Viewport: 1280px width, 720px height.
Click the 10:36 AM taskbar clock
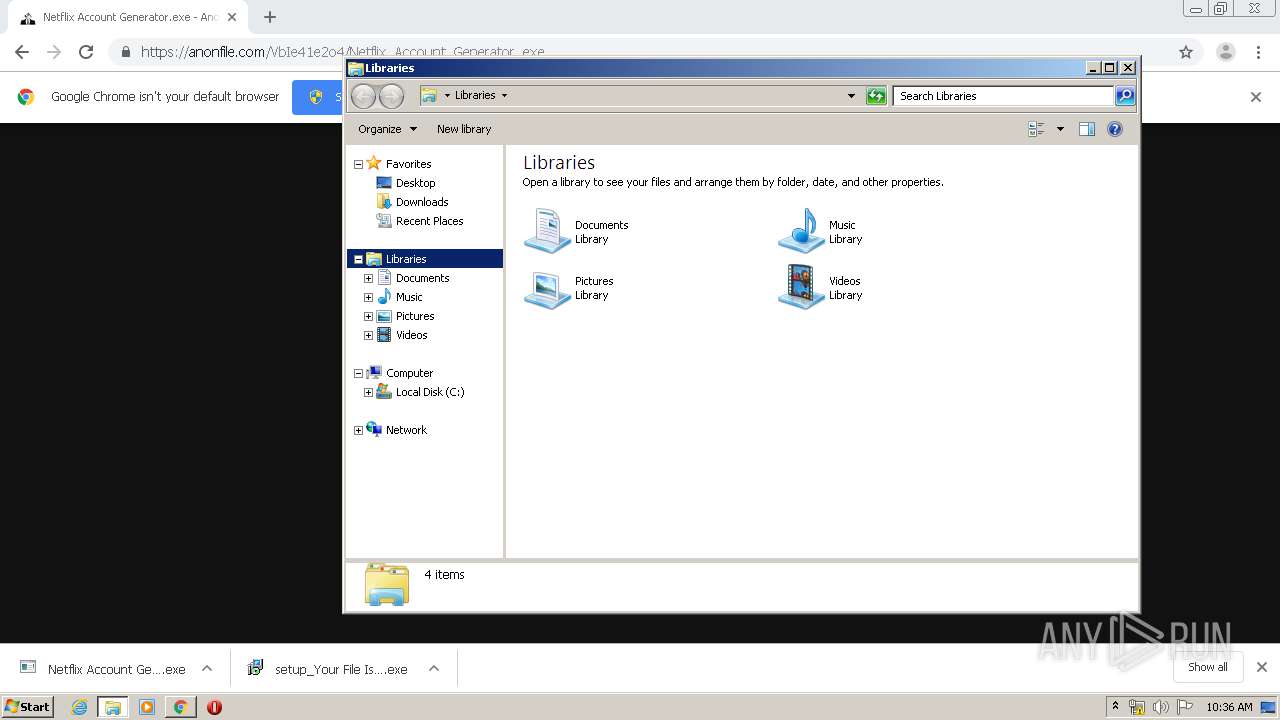tap(1229, 707)
